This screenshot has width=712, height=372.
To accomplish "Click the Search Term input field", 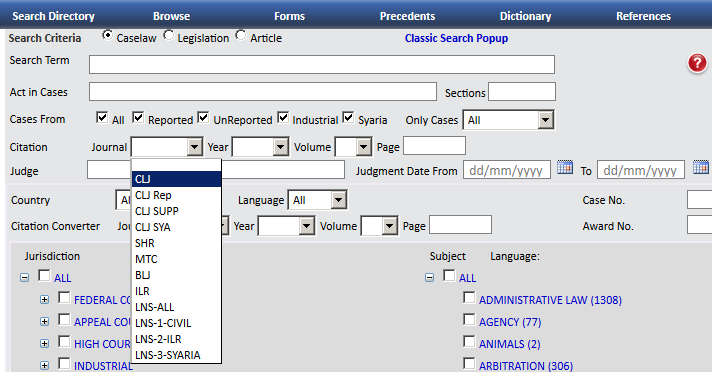I will point(322,64).
